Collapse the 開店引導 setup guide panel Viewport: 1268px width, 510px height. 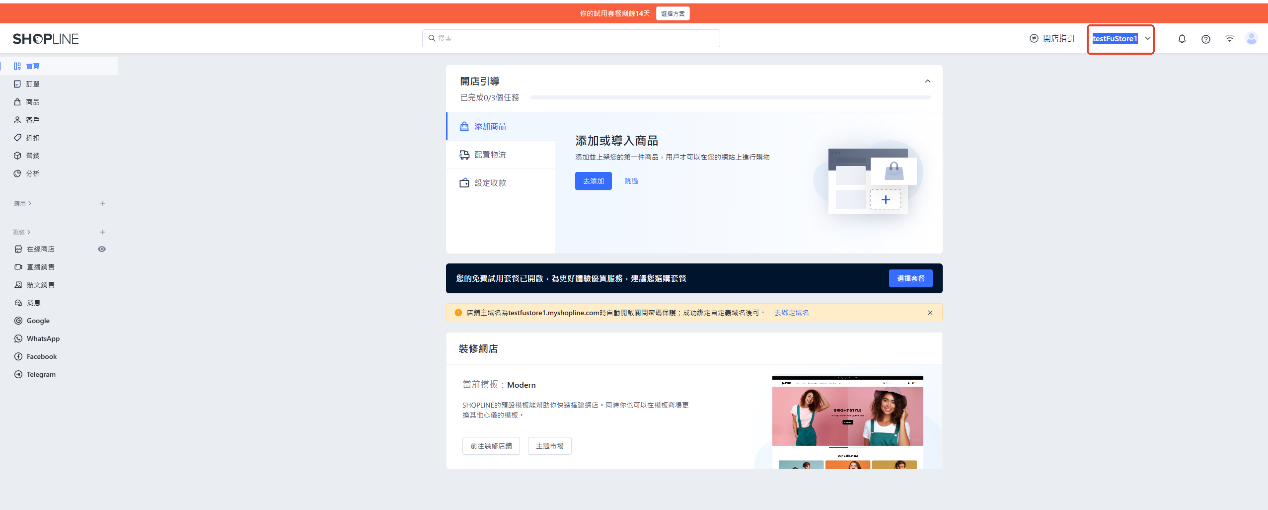pyautogui.click(x=927, y=81)
